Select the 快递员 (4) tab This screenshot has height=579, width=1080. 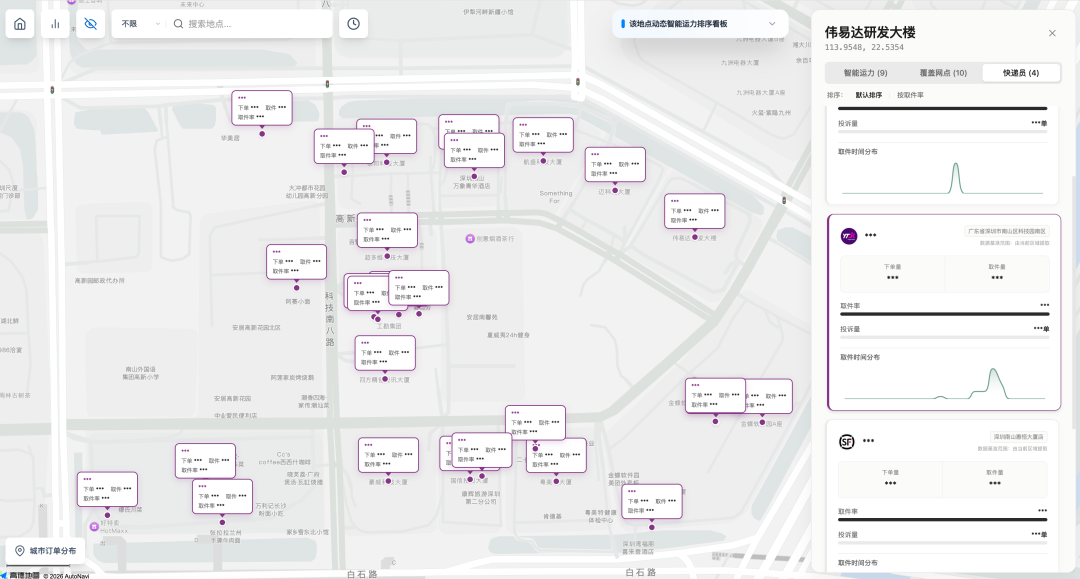click(1021, 73)
